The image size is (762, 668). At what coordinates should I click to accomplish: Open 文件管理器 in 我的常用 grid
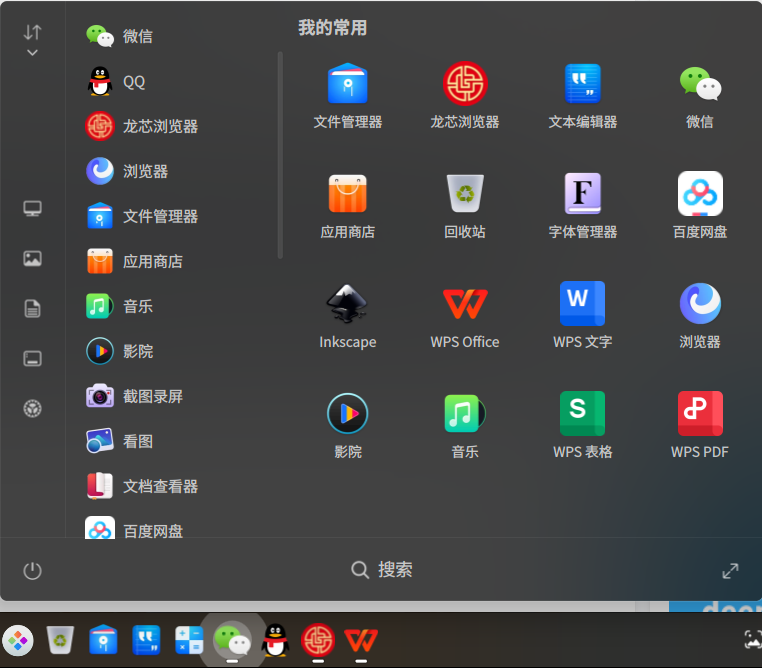point(347,96)
